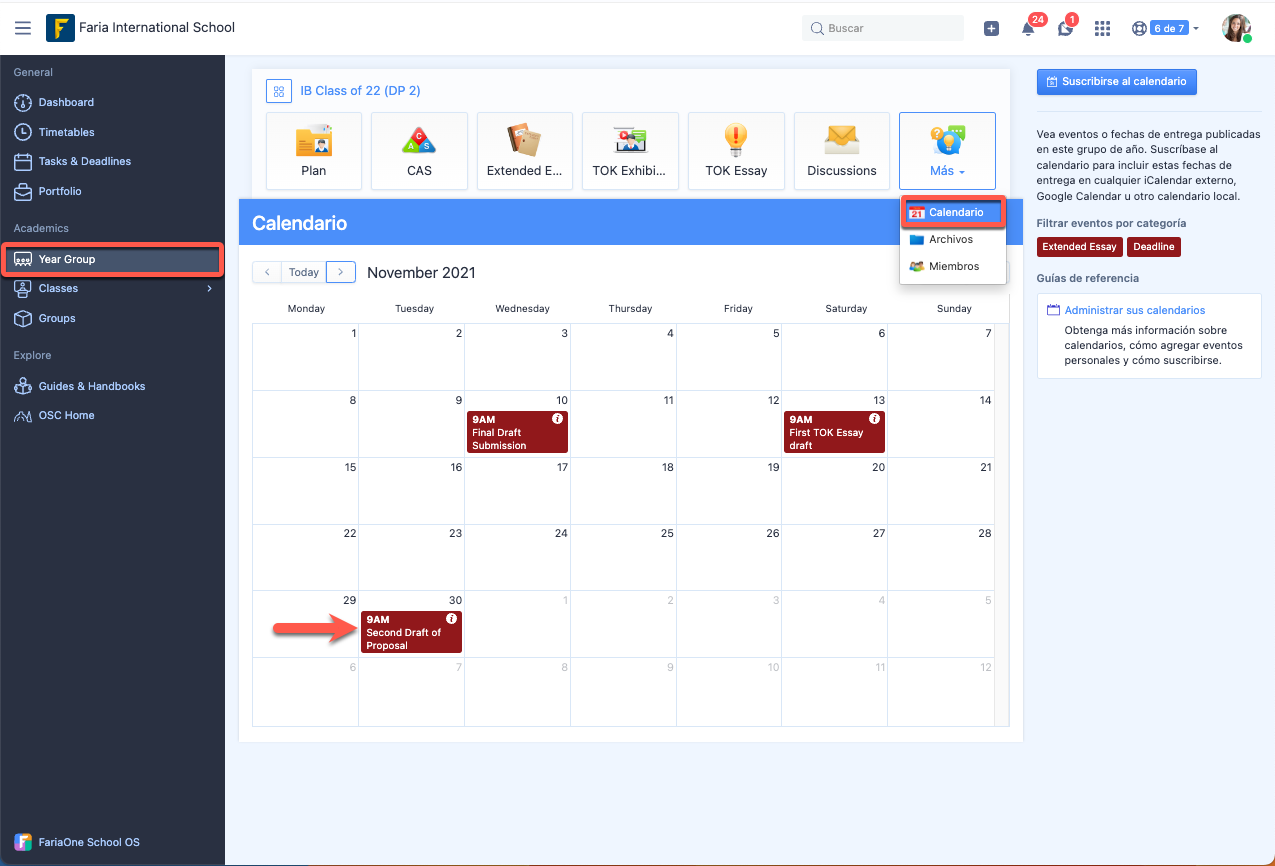Click Suscribirse al calendario button
Viewport: 1275px width, 866px height.
[1116, 82]
